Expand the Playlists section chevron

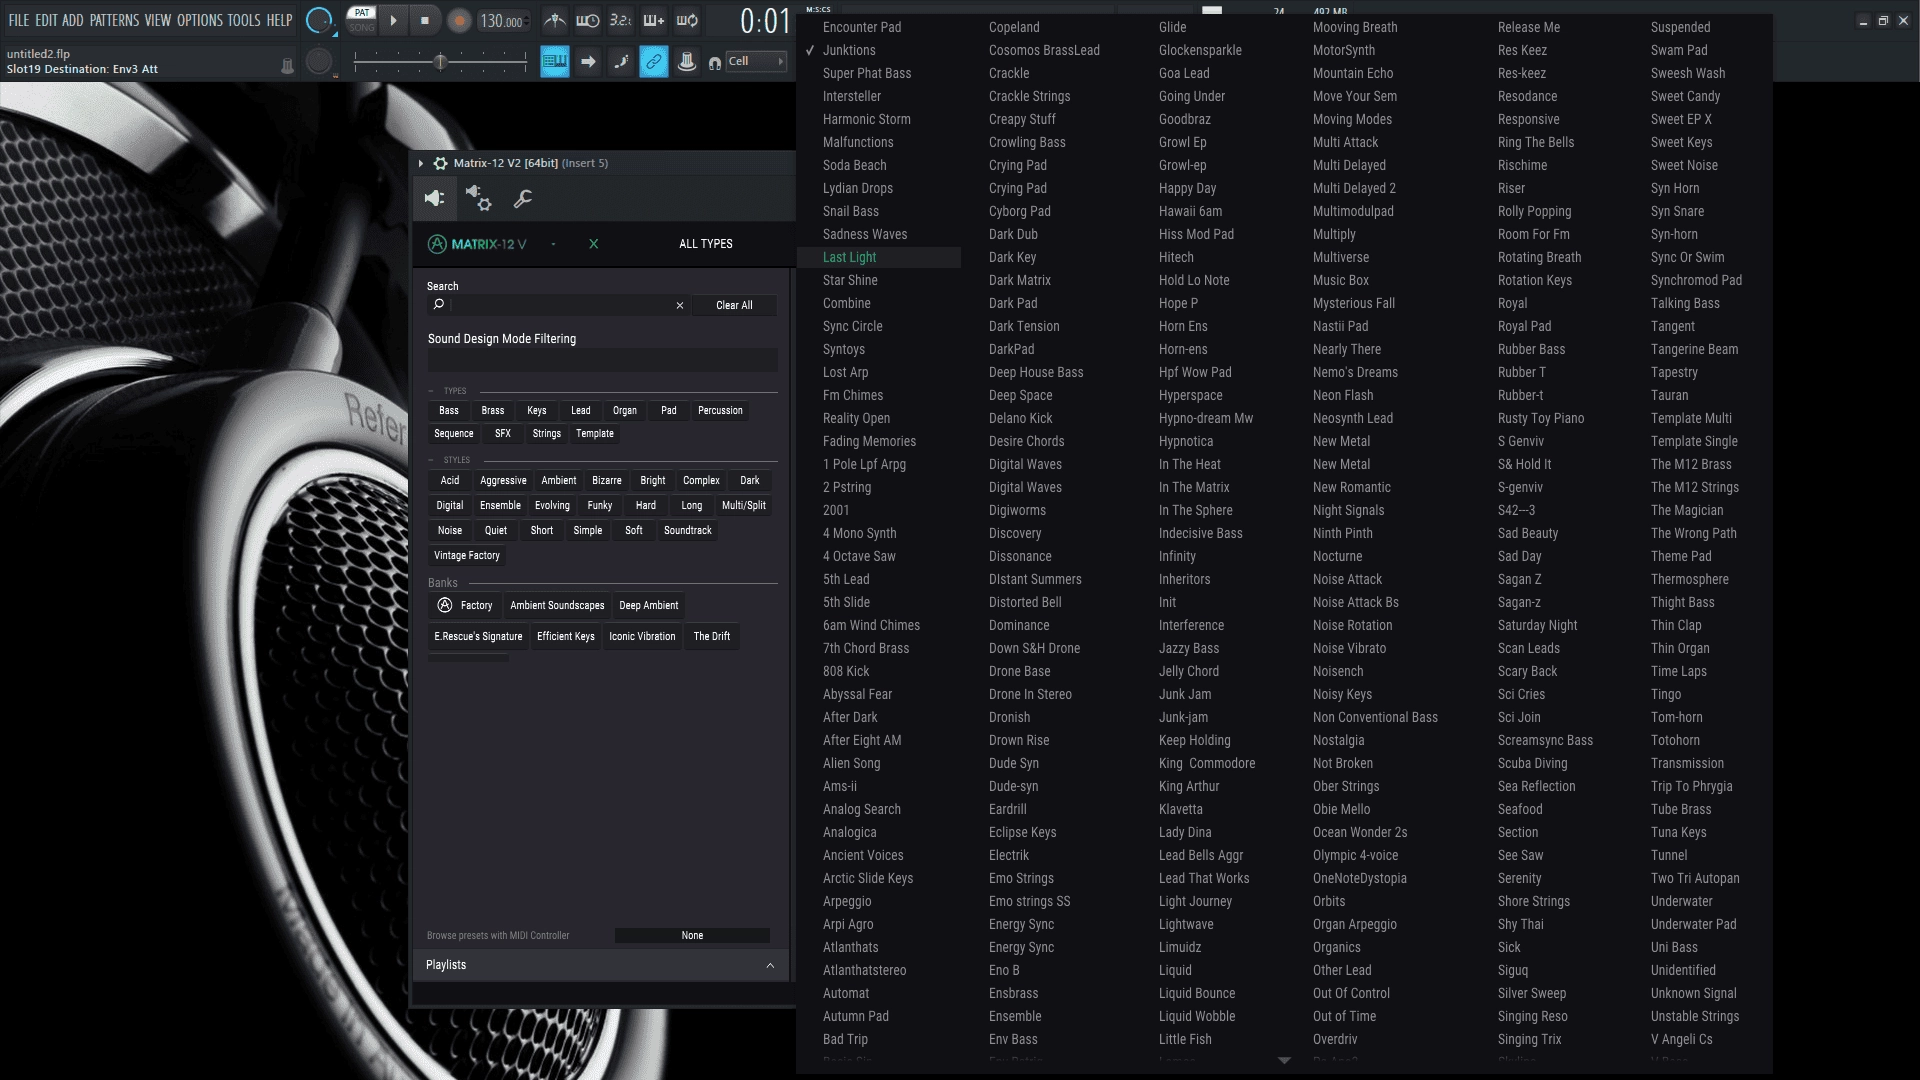[770, 965]
